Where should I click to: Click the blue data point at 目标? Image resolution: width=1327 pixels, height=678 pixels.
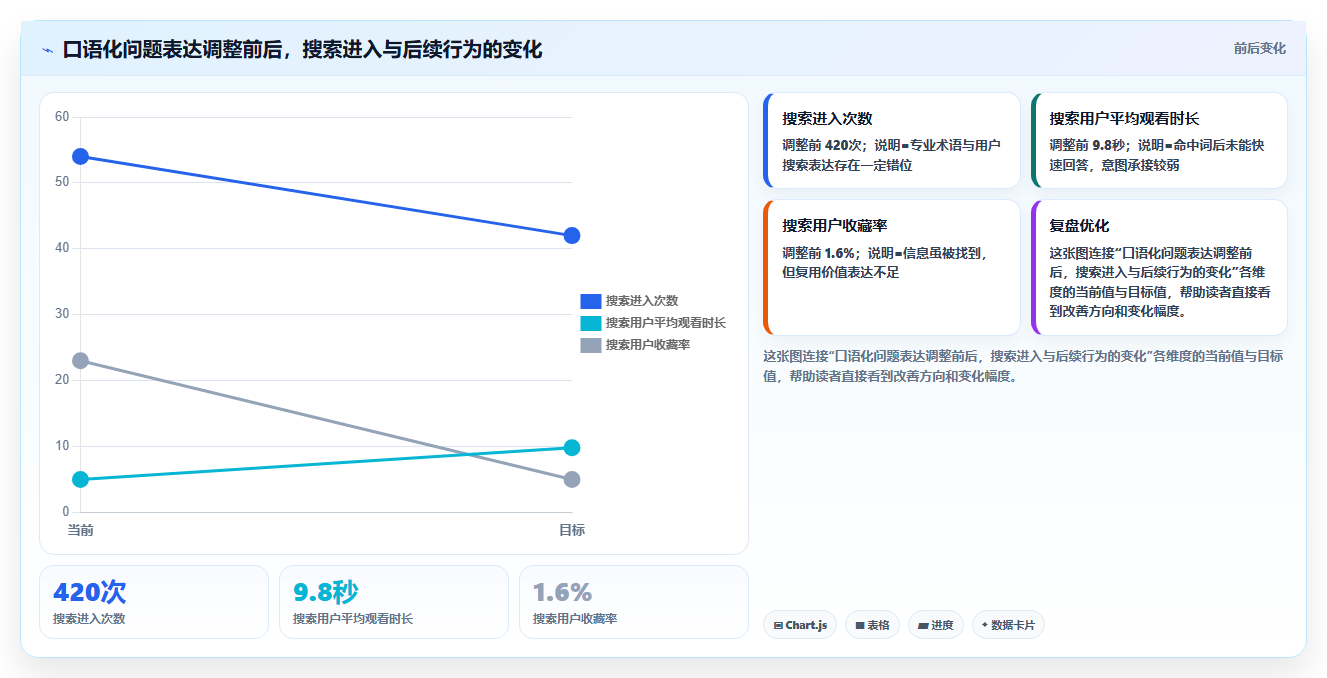point(572,235)
